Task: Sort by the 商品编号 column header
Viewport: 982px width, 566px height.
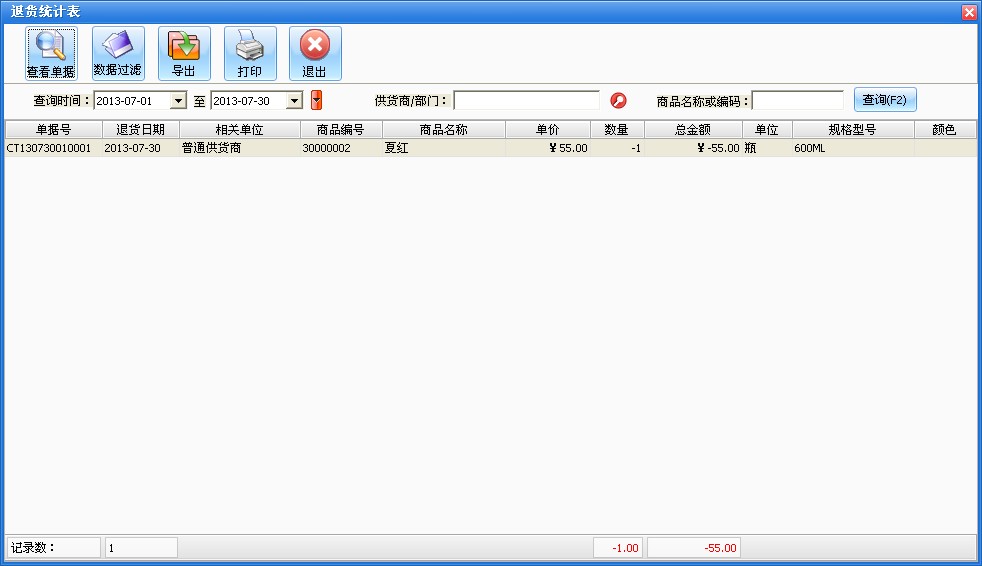Action: click(341, 130)
